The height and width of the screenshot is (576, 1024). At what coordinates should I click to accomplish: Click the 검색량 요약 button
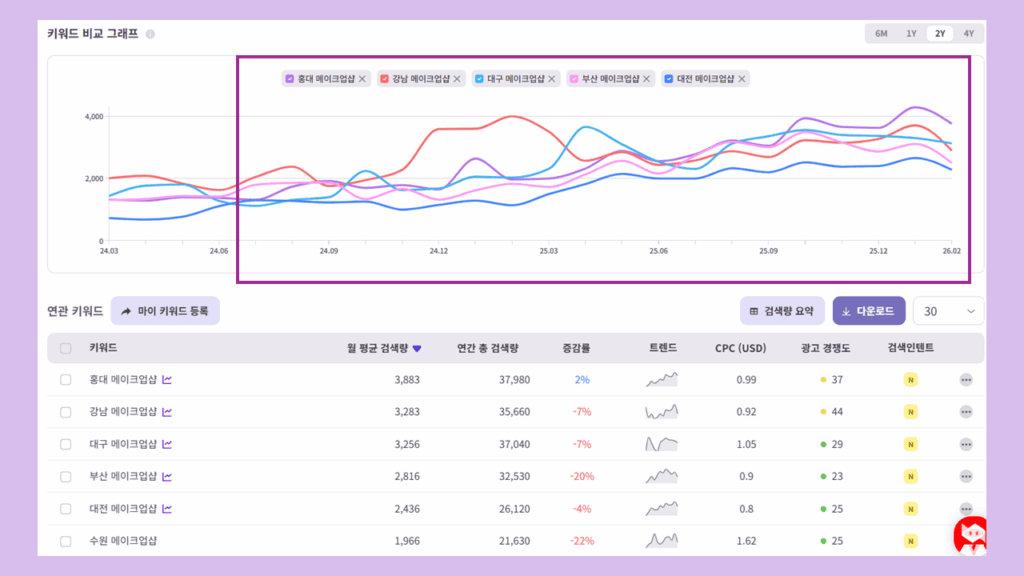click(x=783, y=311)
